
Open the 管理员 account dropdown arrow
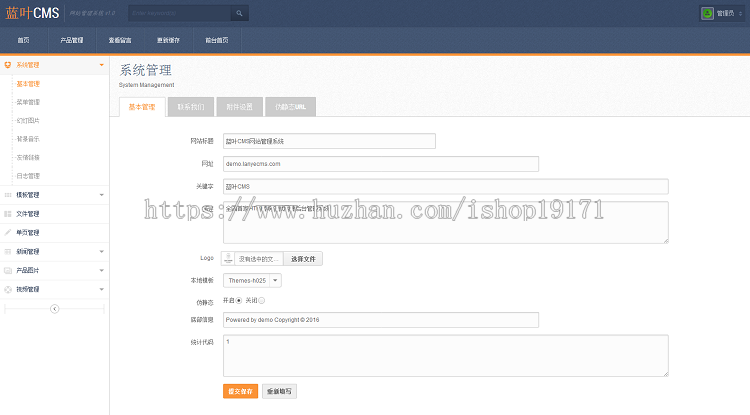pyautogui.click(x=740, y=13)
